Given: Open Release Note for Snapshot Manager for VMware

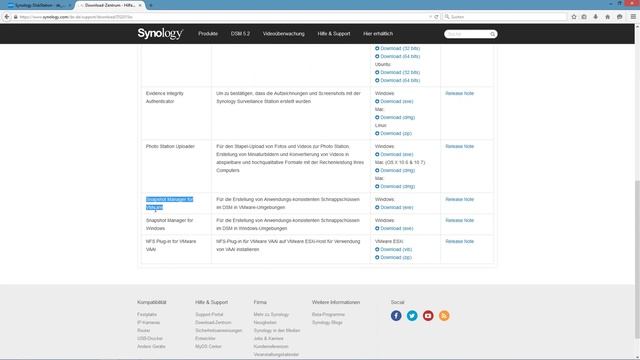Looking at the screenshot, I should click(459, 199).
